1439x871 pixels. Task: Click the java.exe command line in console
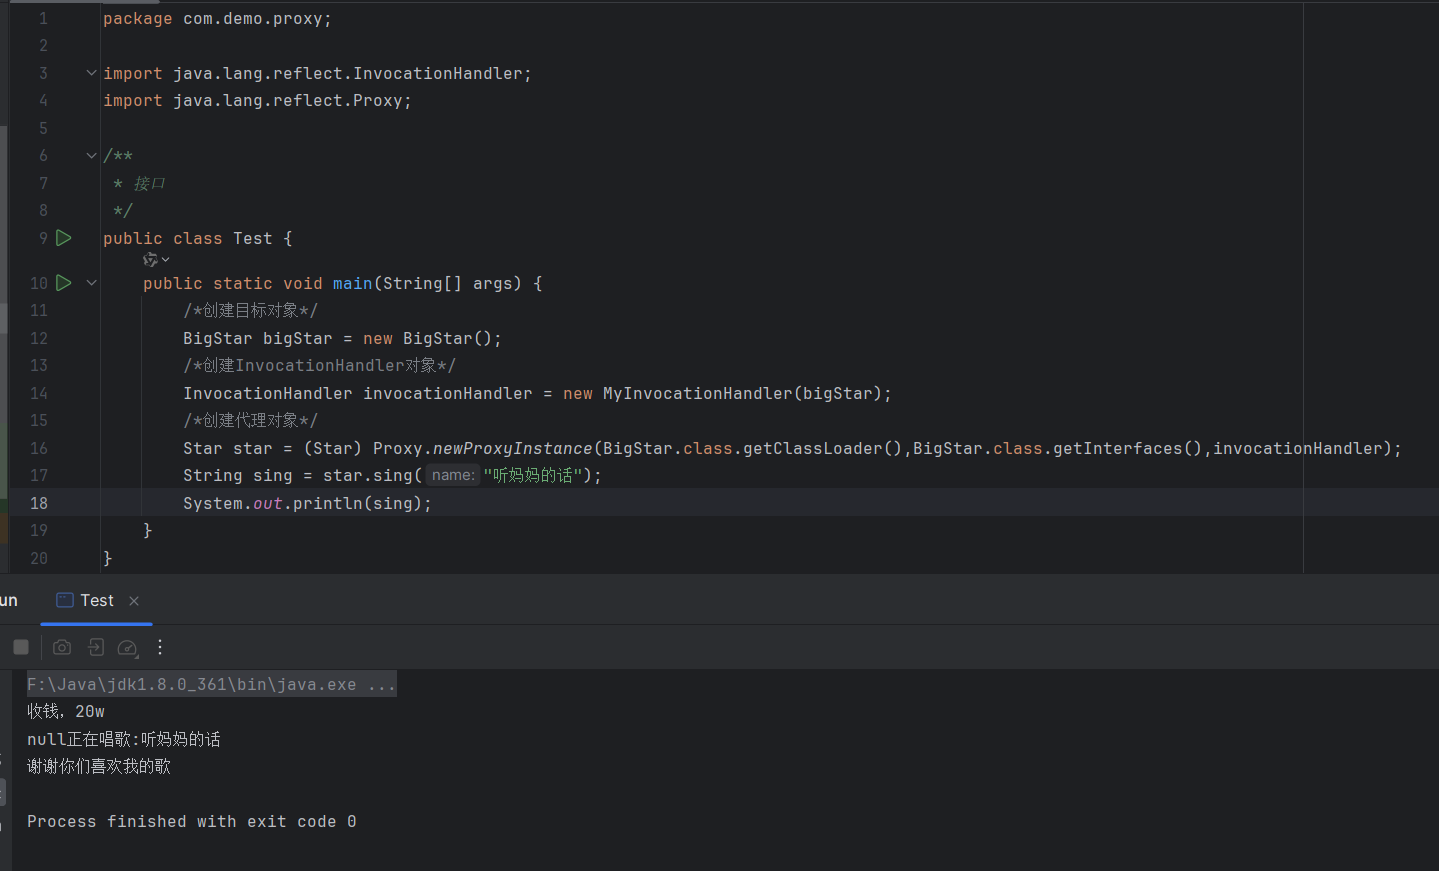click(210, 684)
